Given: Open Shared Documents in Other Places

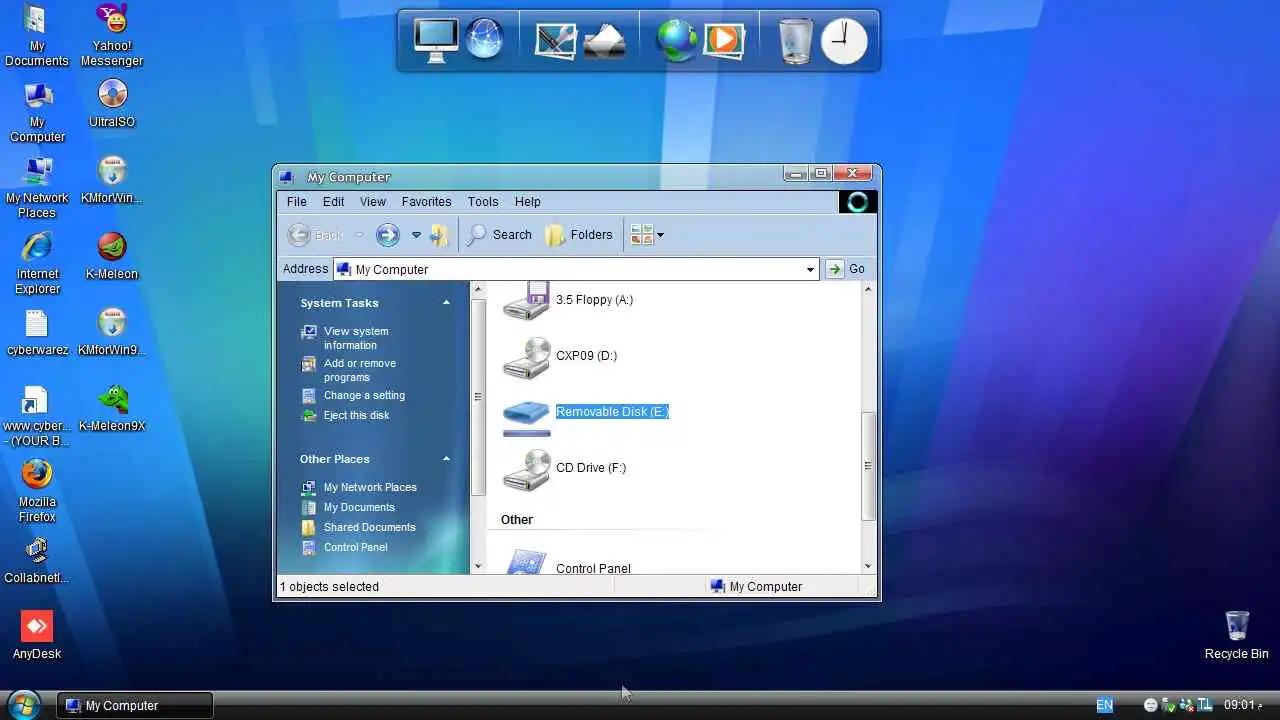Looking at the screenshot, I should tap(359, 527).
